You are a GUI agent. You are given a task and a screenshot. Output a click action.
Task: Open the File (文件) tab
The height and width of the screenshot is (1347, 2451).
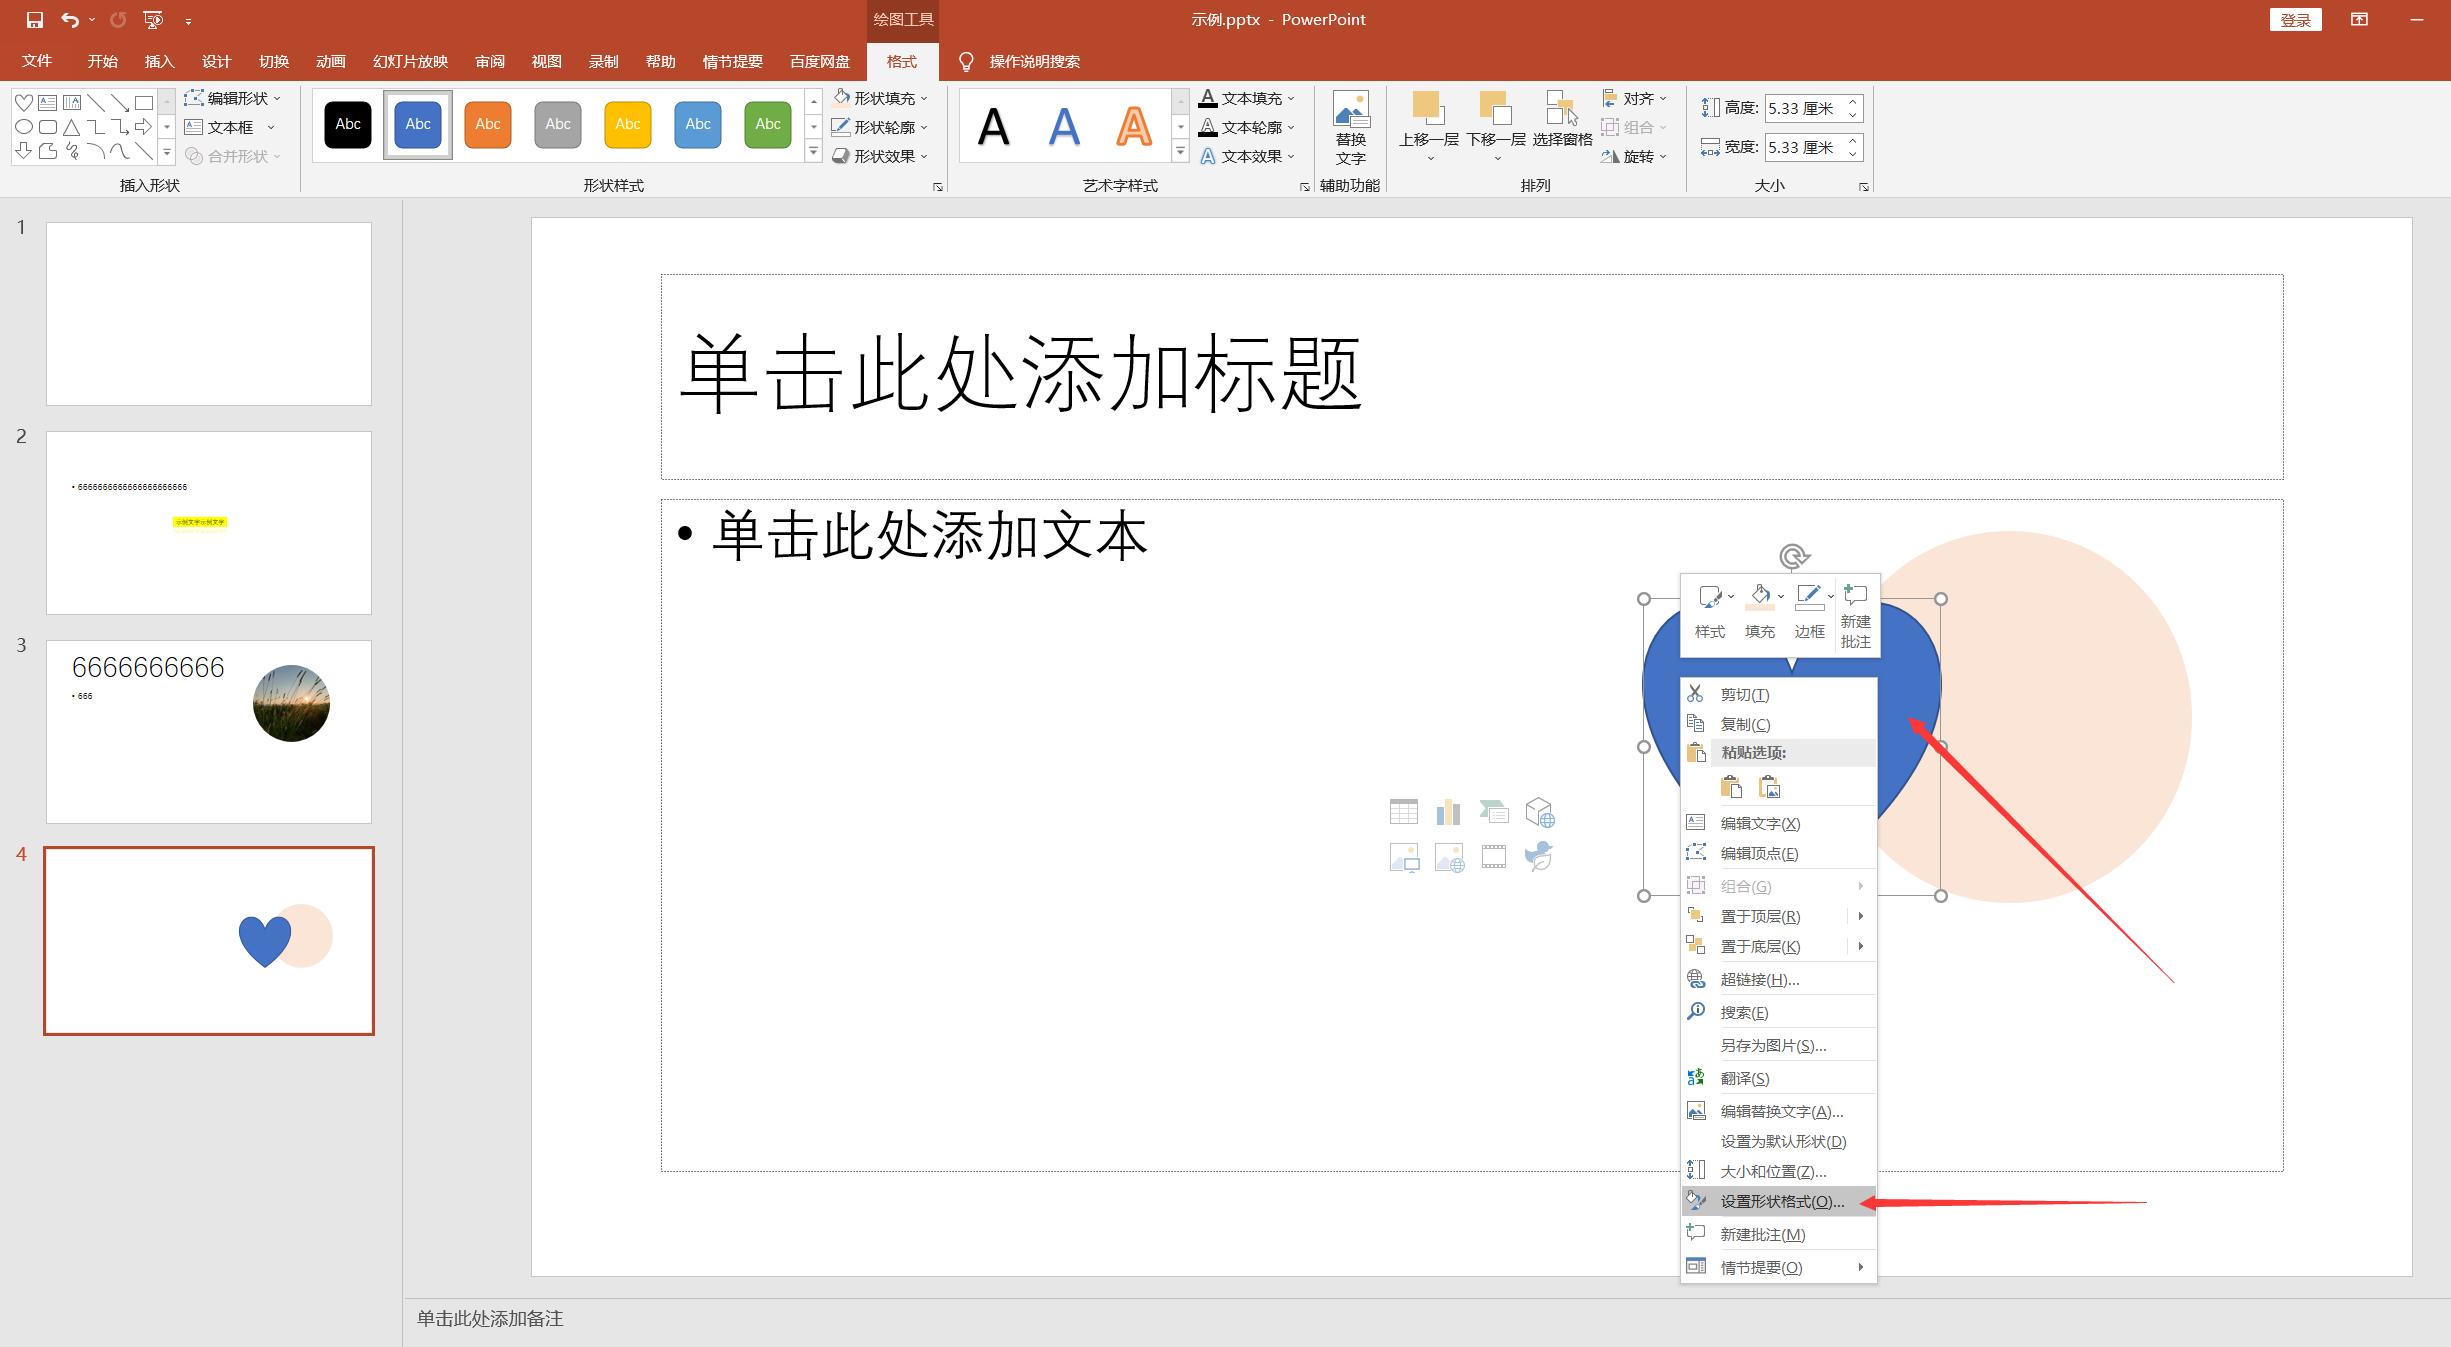pos(37,62)
